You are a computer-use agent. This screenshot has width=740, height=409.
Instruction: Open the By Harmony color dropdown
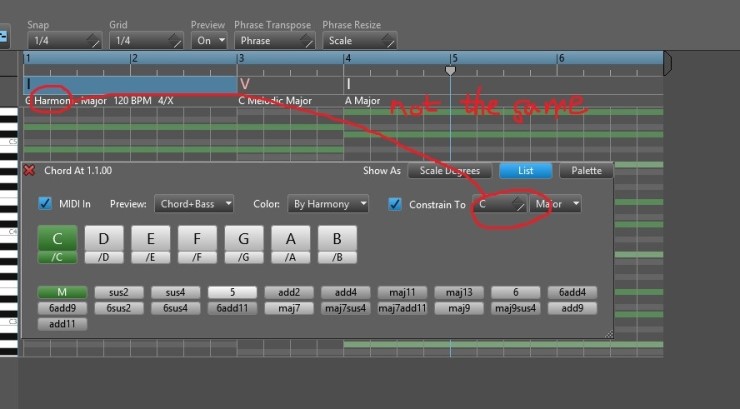point(328,204)
